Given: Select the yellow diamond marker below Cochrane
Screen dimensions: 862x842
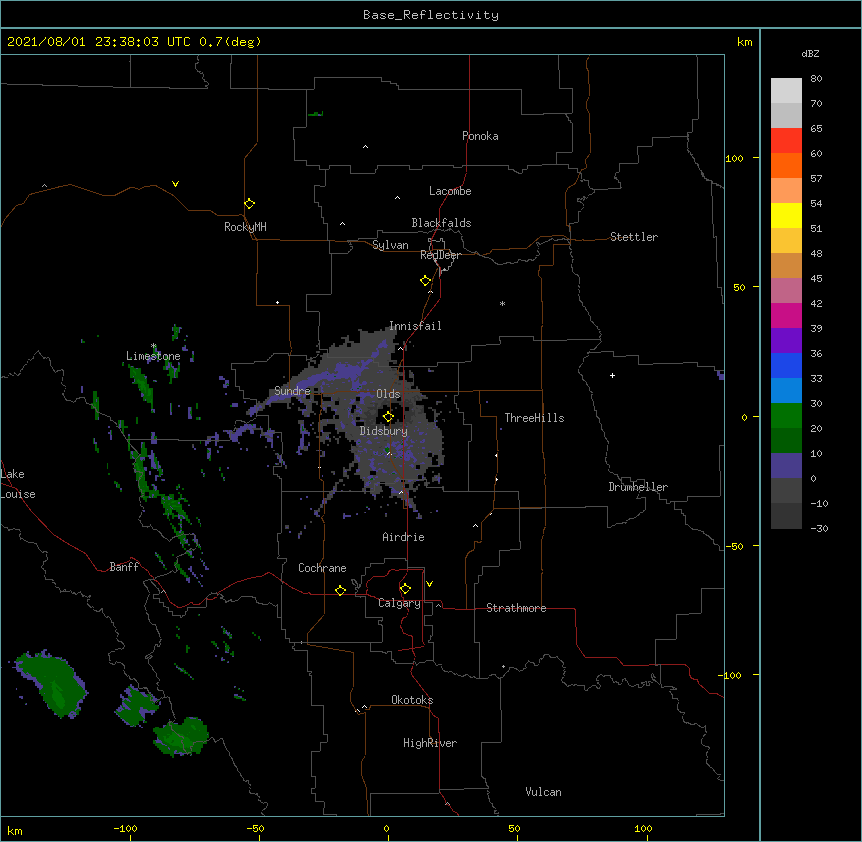Looking at the screenshot, I should 340,590.
